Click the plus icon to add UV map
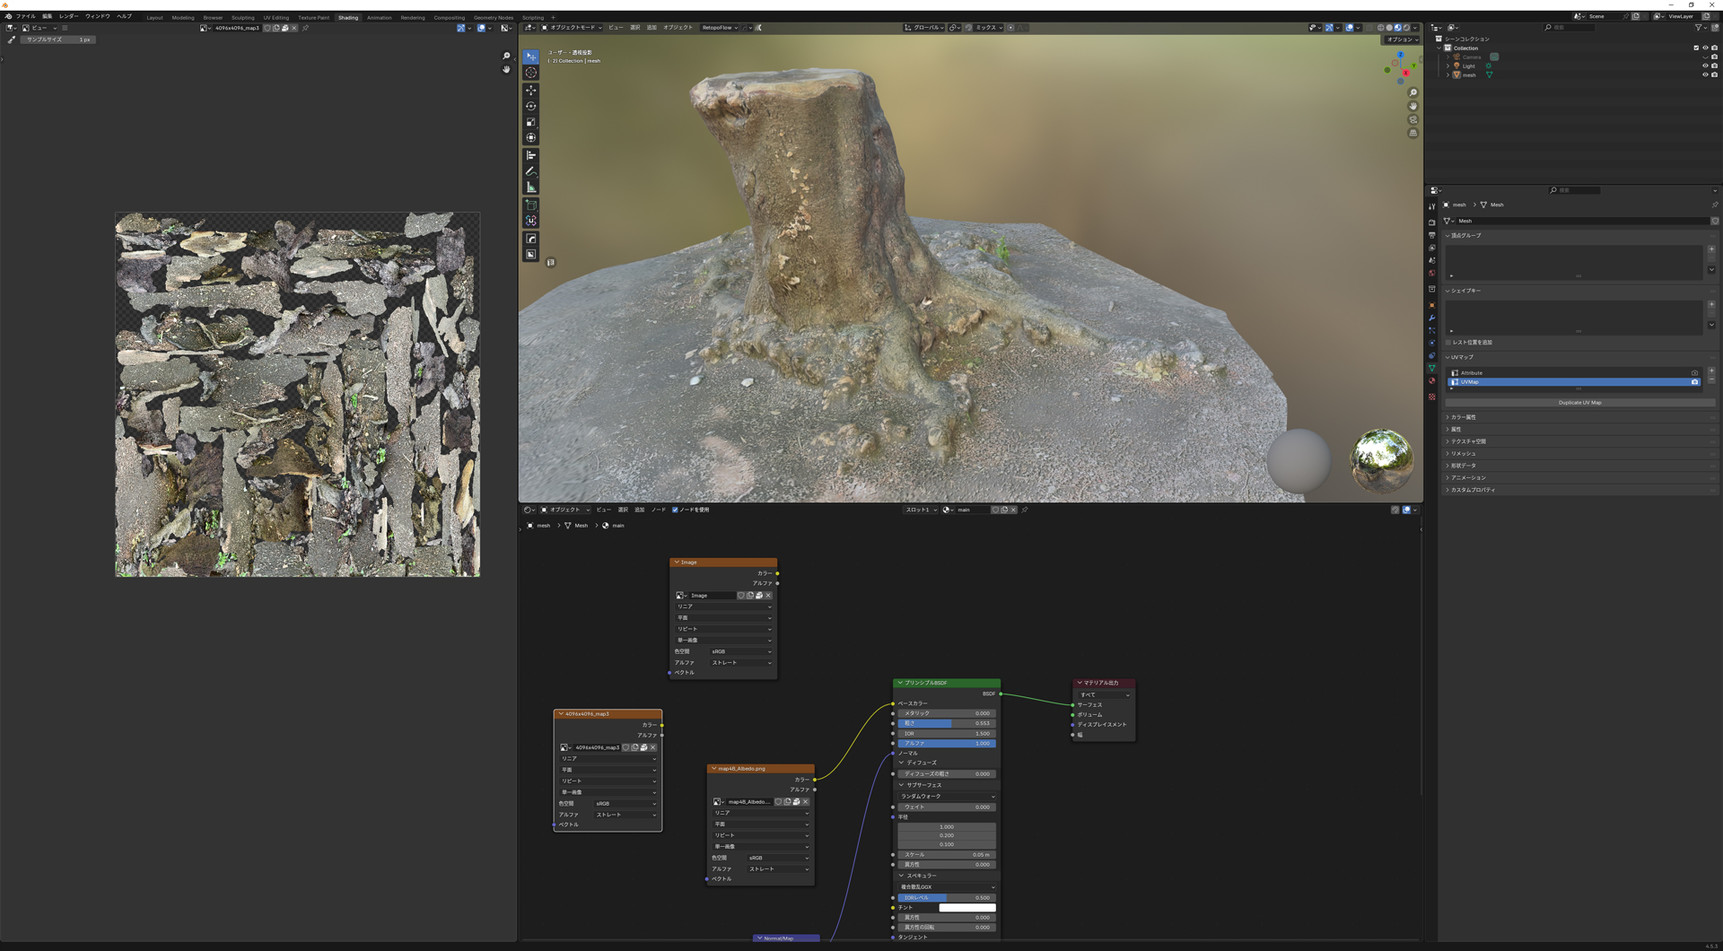 pyautogui.click(x=1711, y=371)
